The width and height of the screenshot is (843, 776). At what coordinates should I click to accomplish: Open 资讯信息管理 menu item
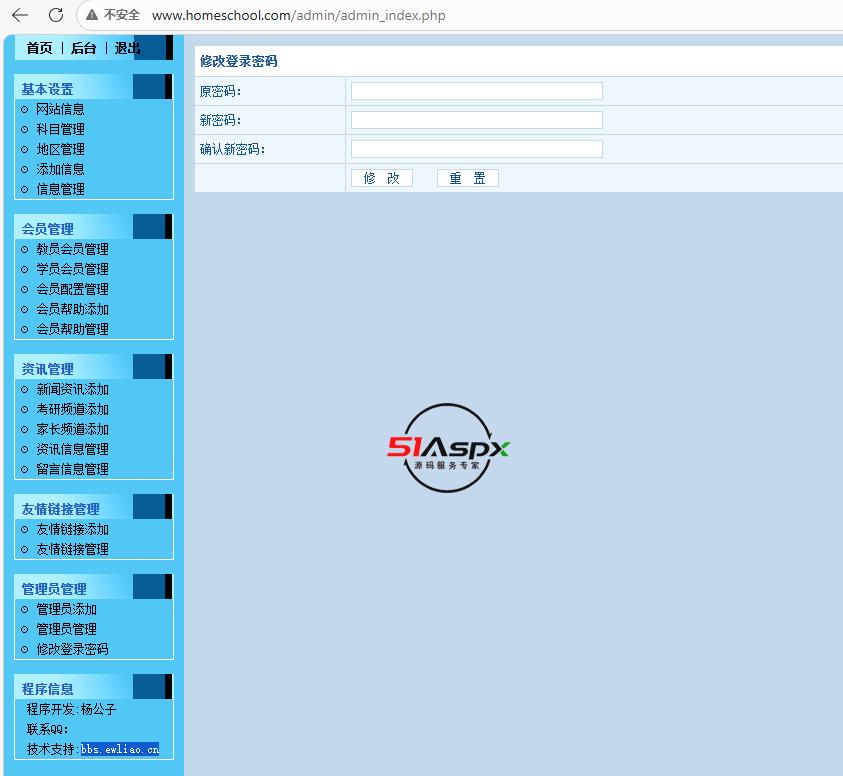72,448
